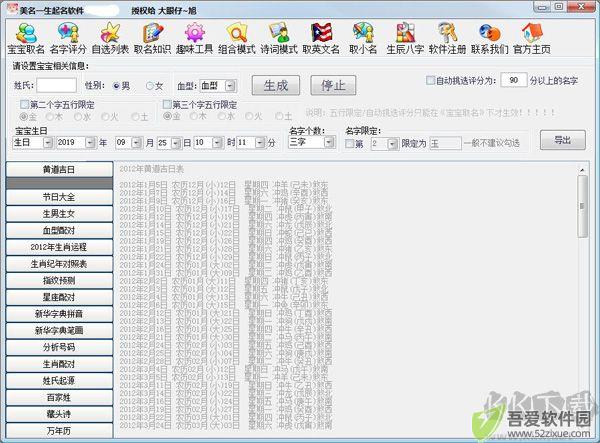Select the 女 gender radio button
The image size is (600, 443).
150,86
